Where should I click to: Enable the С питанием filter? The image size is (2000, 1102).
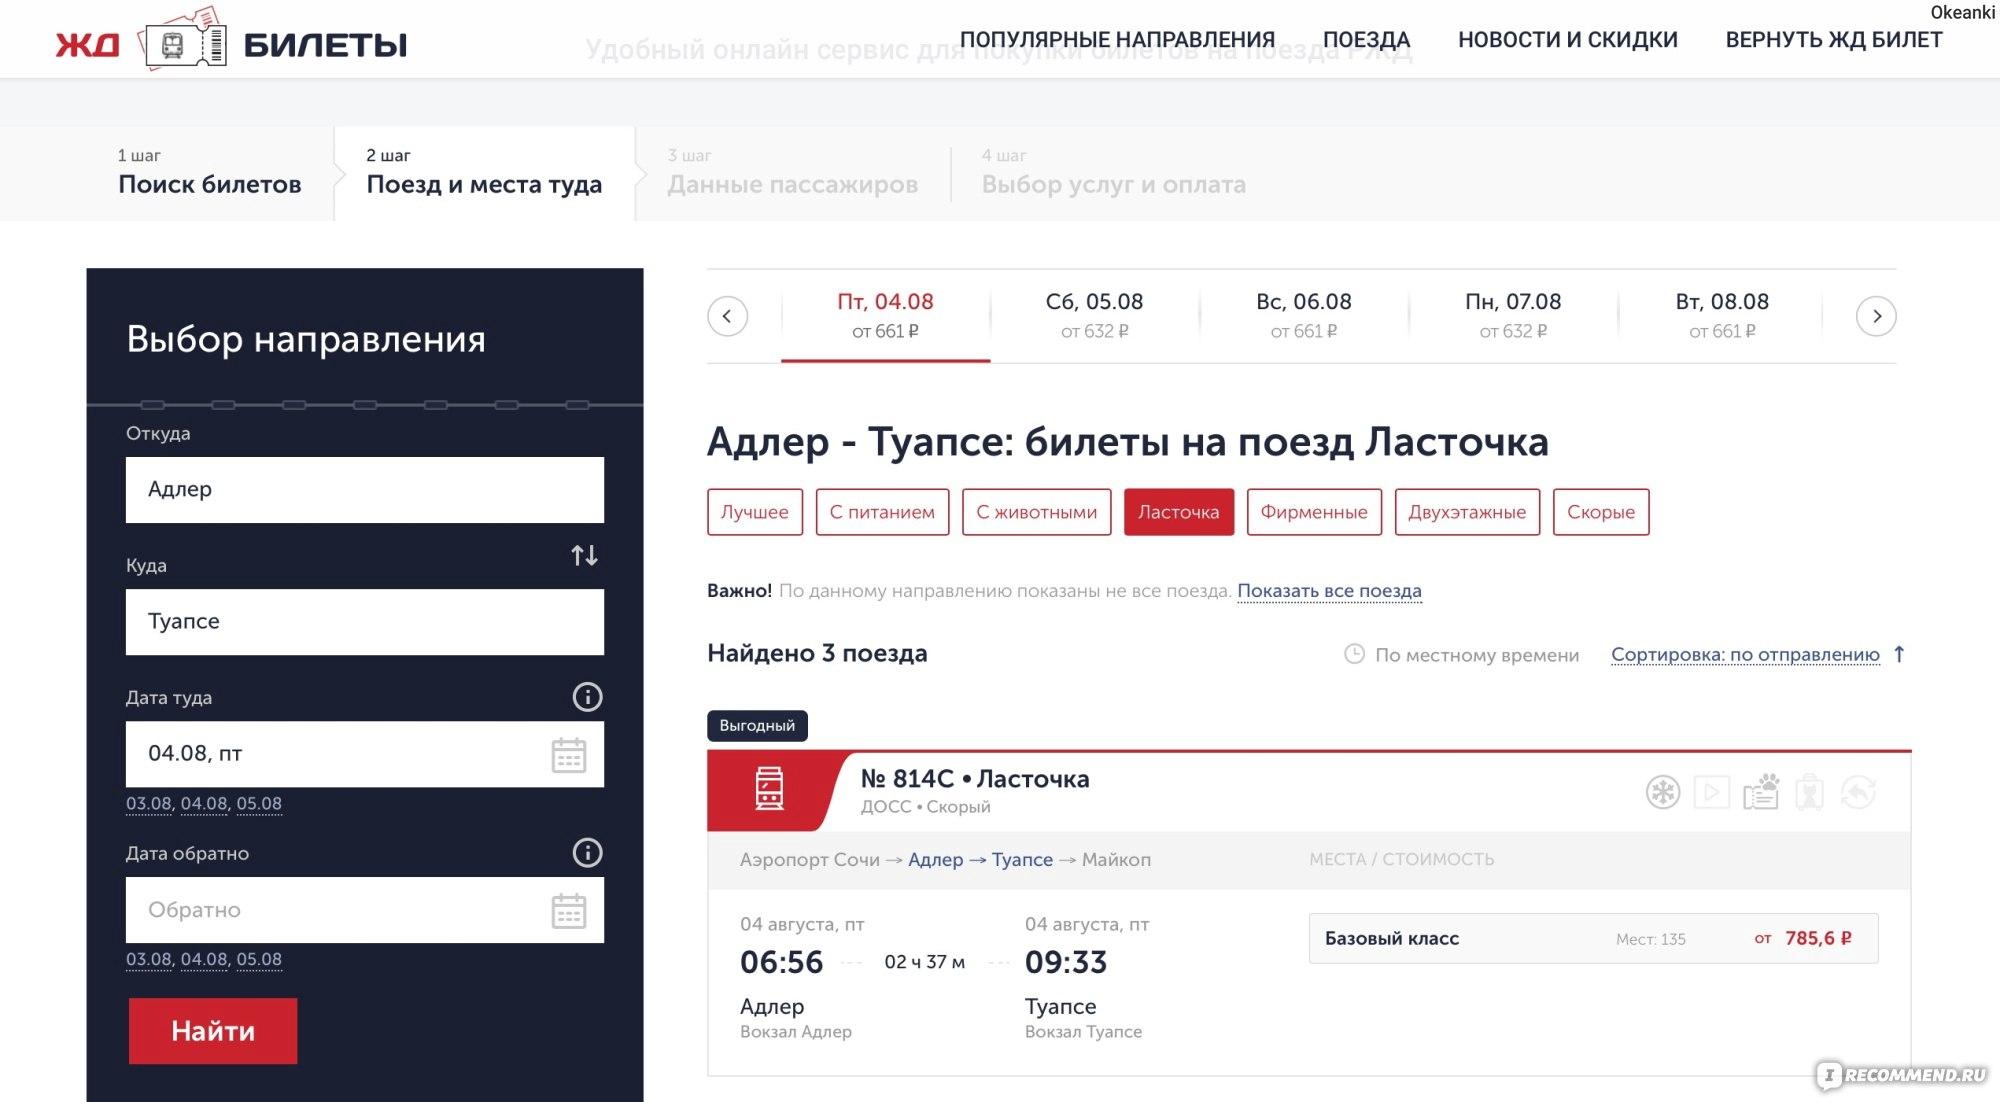click(882, 512)
